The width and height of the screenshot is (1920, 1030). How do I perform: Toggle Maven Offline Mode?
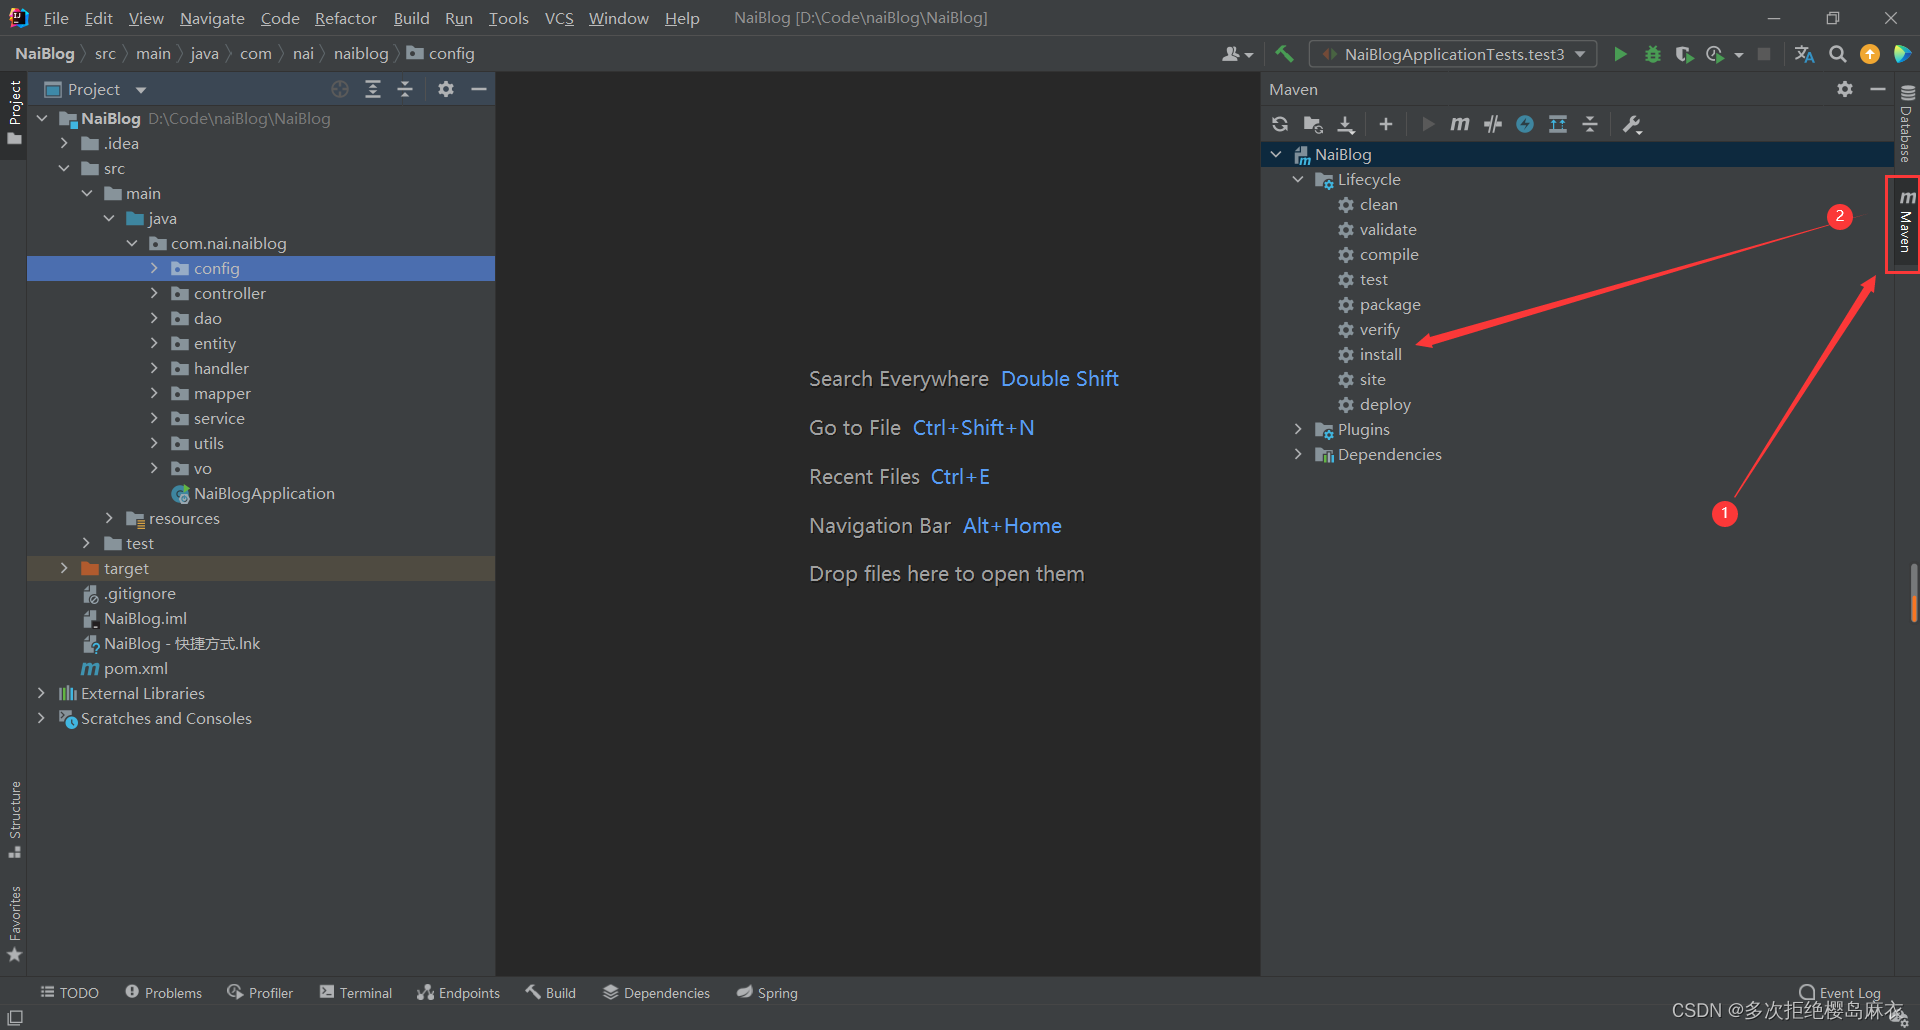click(1493, 124)
